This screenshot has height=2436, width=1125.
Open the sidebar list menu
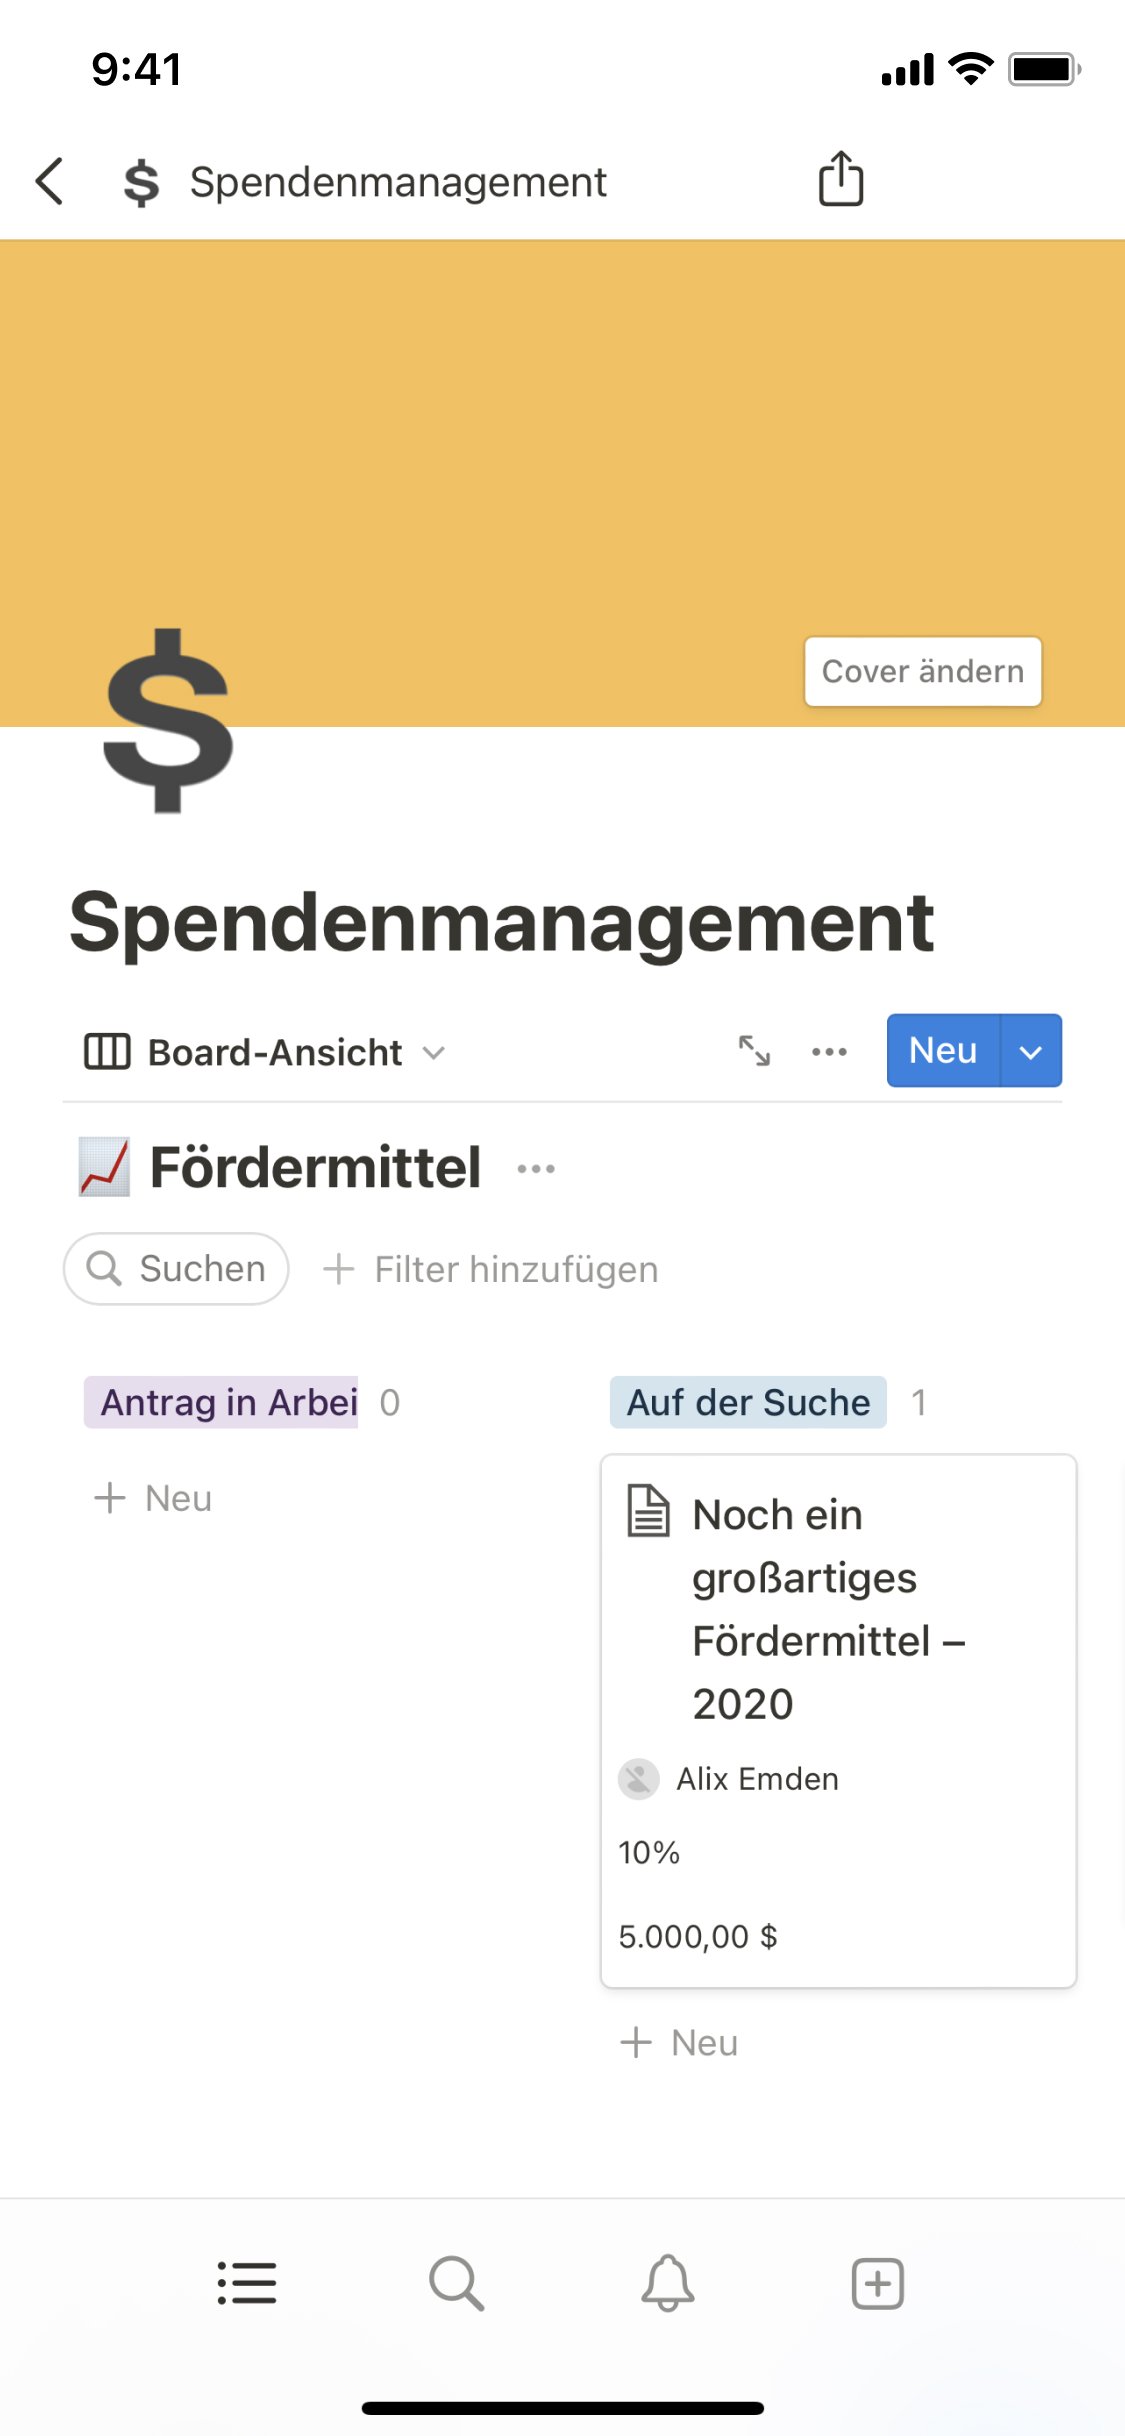(x=247, y=2283)
